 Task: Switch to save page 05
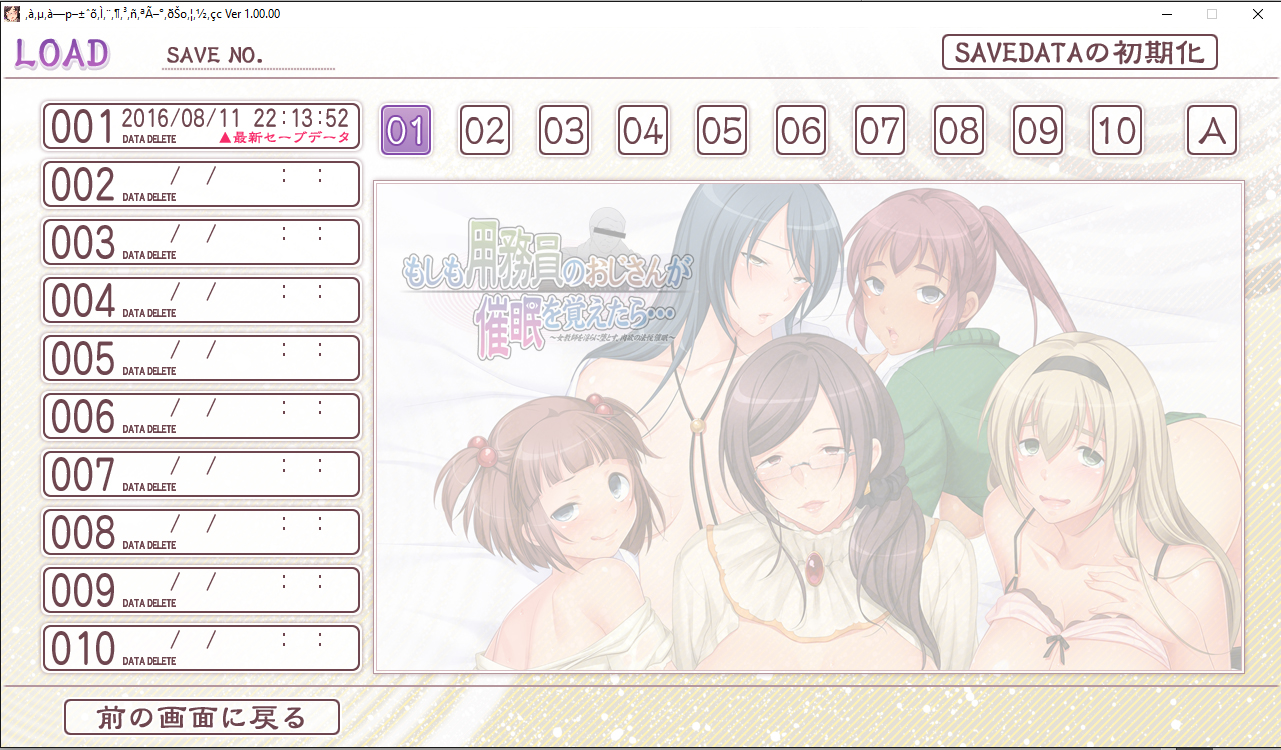pyautogui.click(x=722, y=130)
